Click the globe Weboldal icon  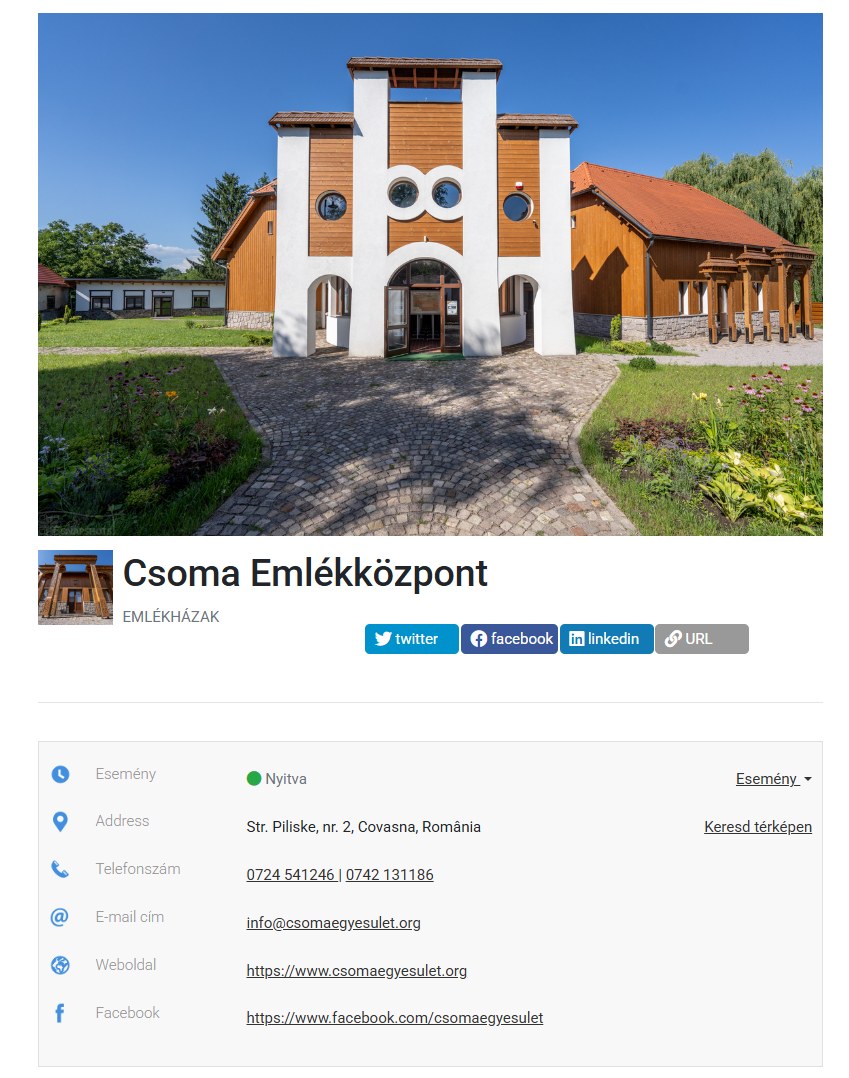coord(60,965)
